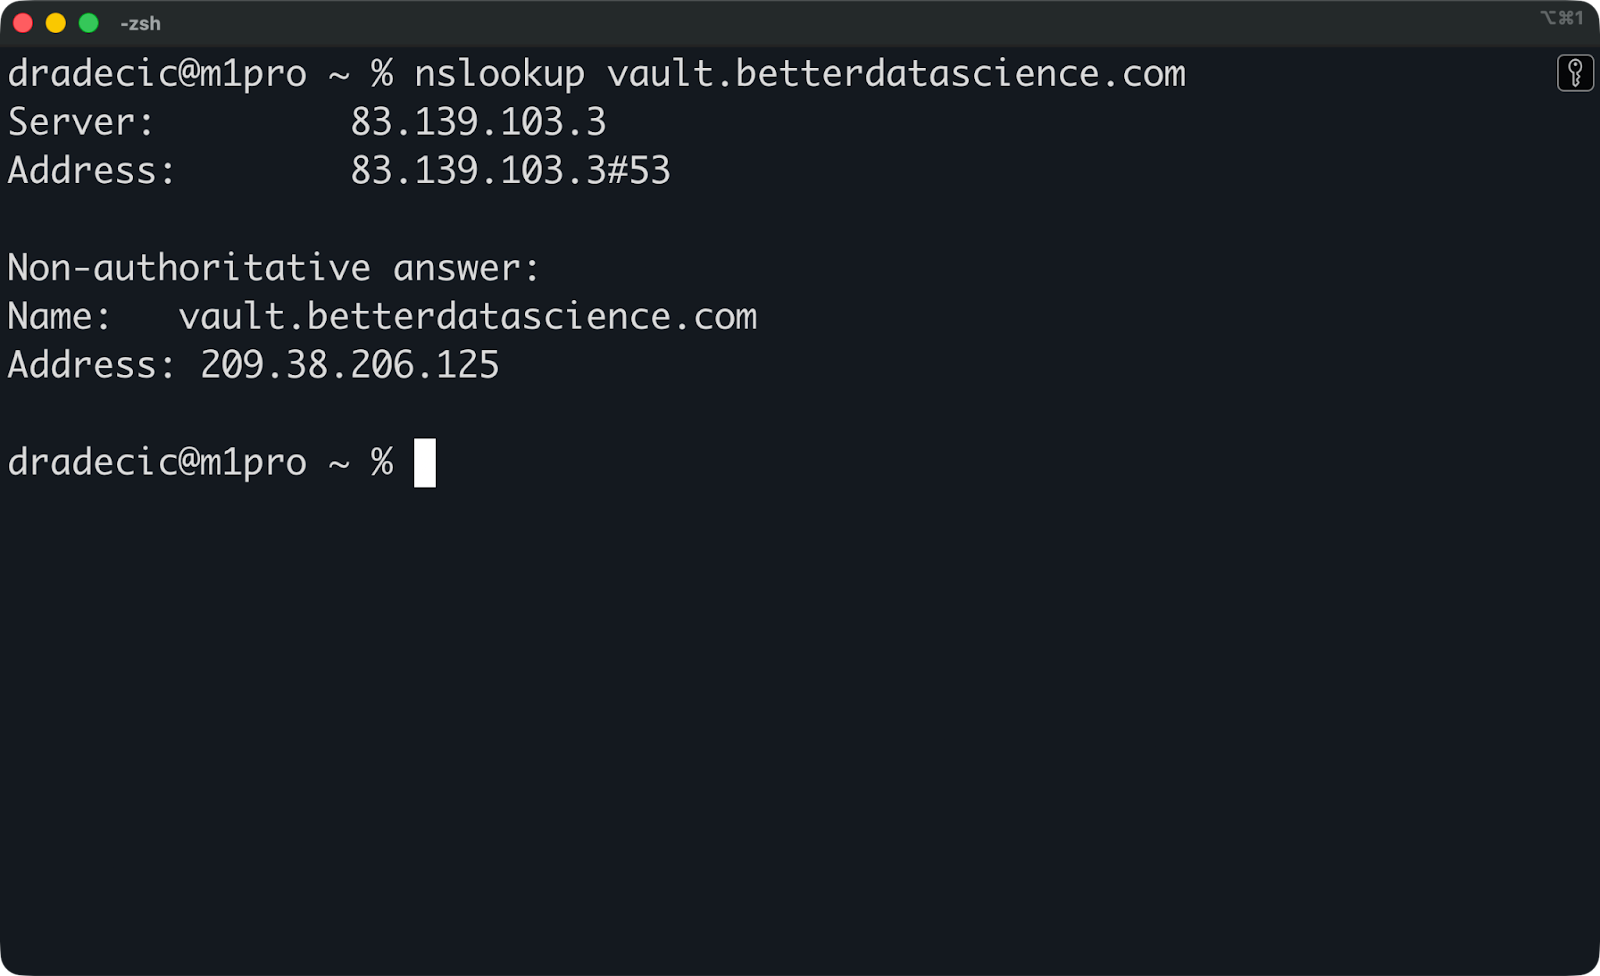Image resolution: width=1600 pixels, height=976 pixels.
Task: Click the -zsh title in the title bar
Action: [141, 22]
